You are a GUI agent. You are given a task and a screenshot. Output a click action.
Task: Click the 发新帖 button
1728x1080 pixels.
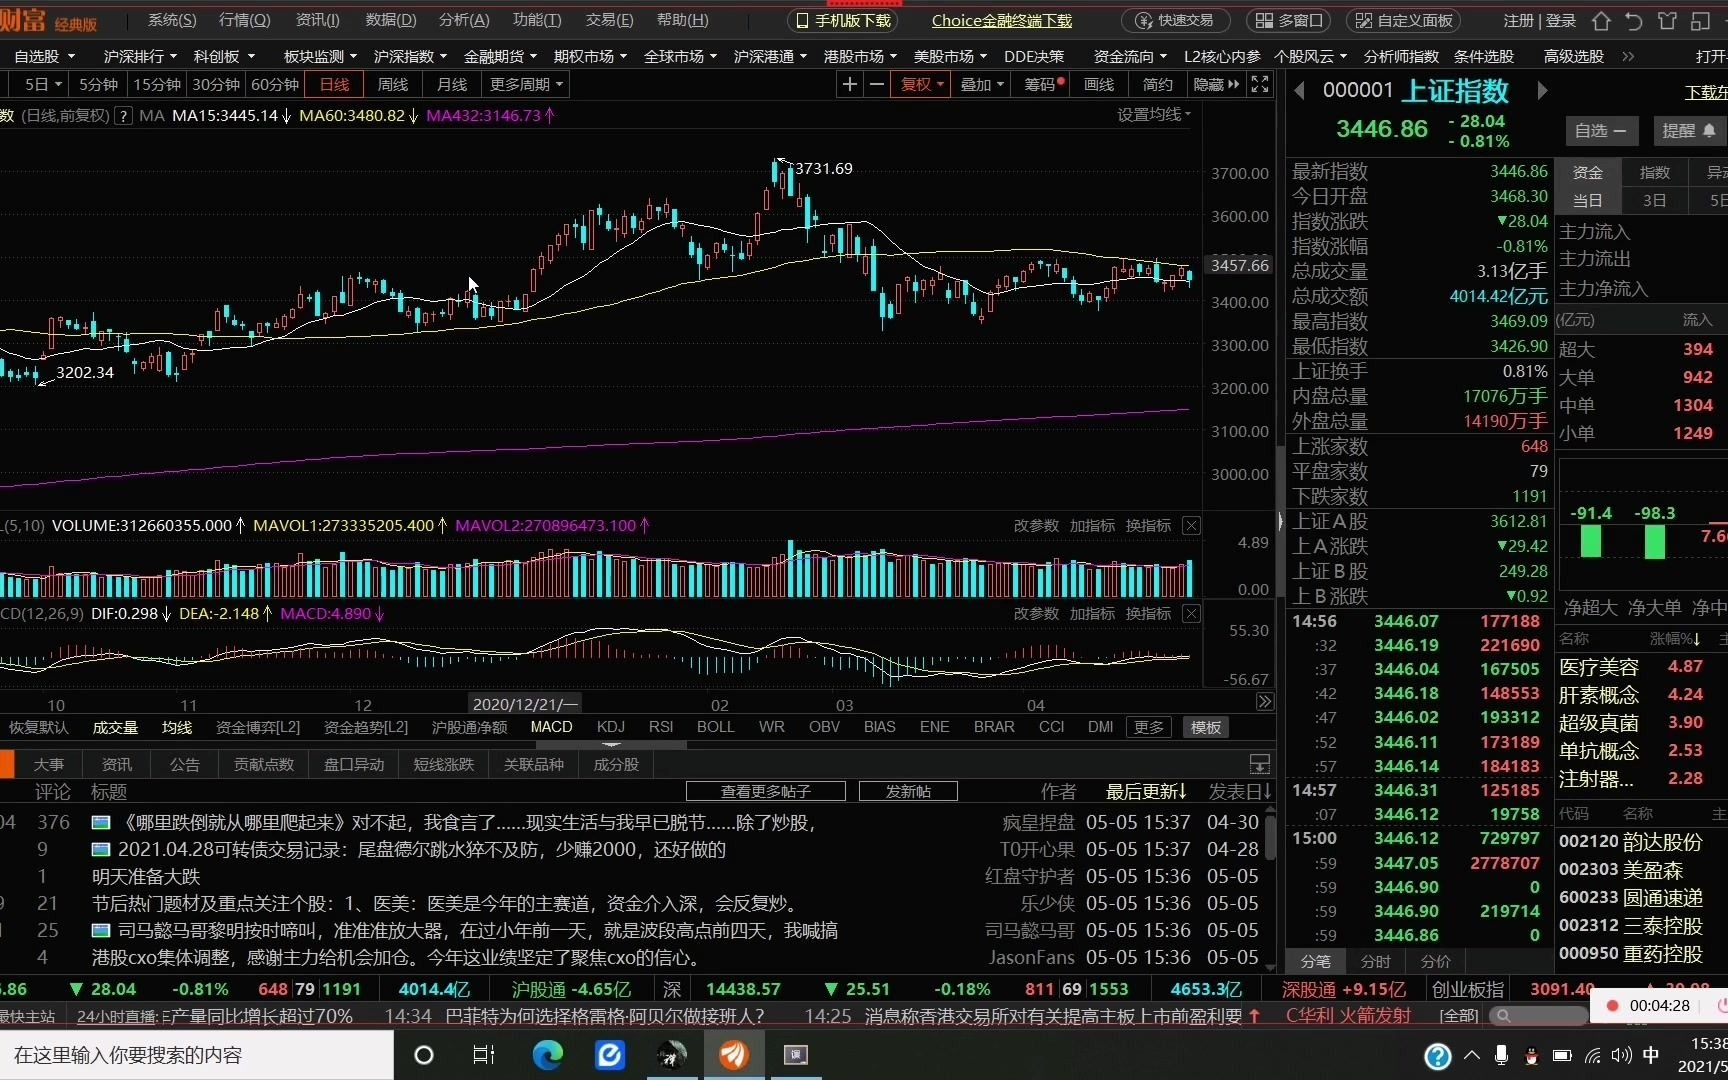(908, 791)
